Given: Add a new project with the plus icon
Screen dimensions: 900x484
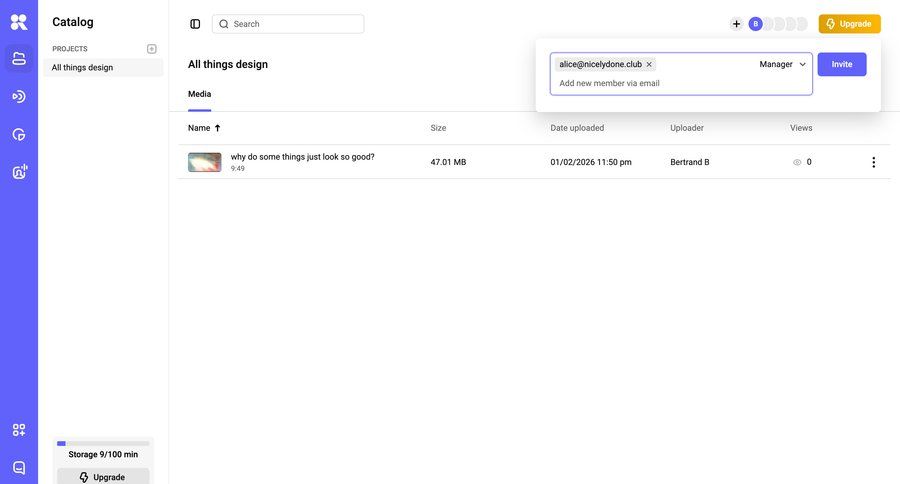Looking at the screenshot, I should point(152,49).
